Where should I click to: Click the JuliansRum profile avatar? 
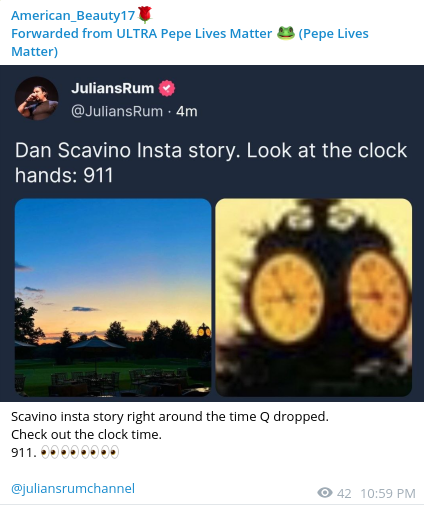click(x=37, y=98)
